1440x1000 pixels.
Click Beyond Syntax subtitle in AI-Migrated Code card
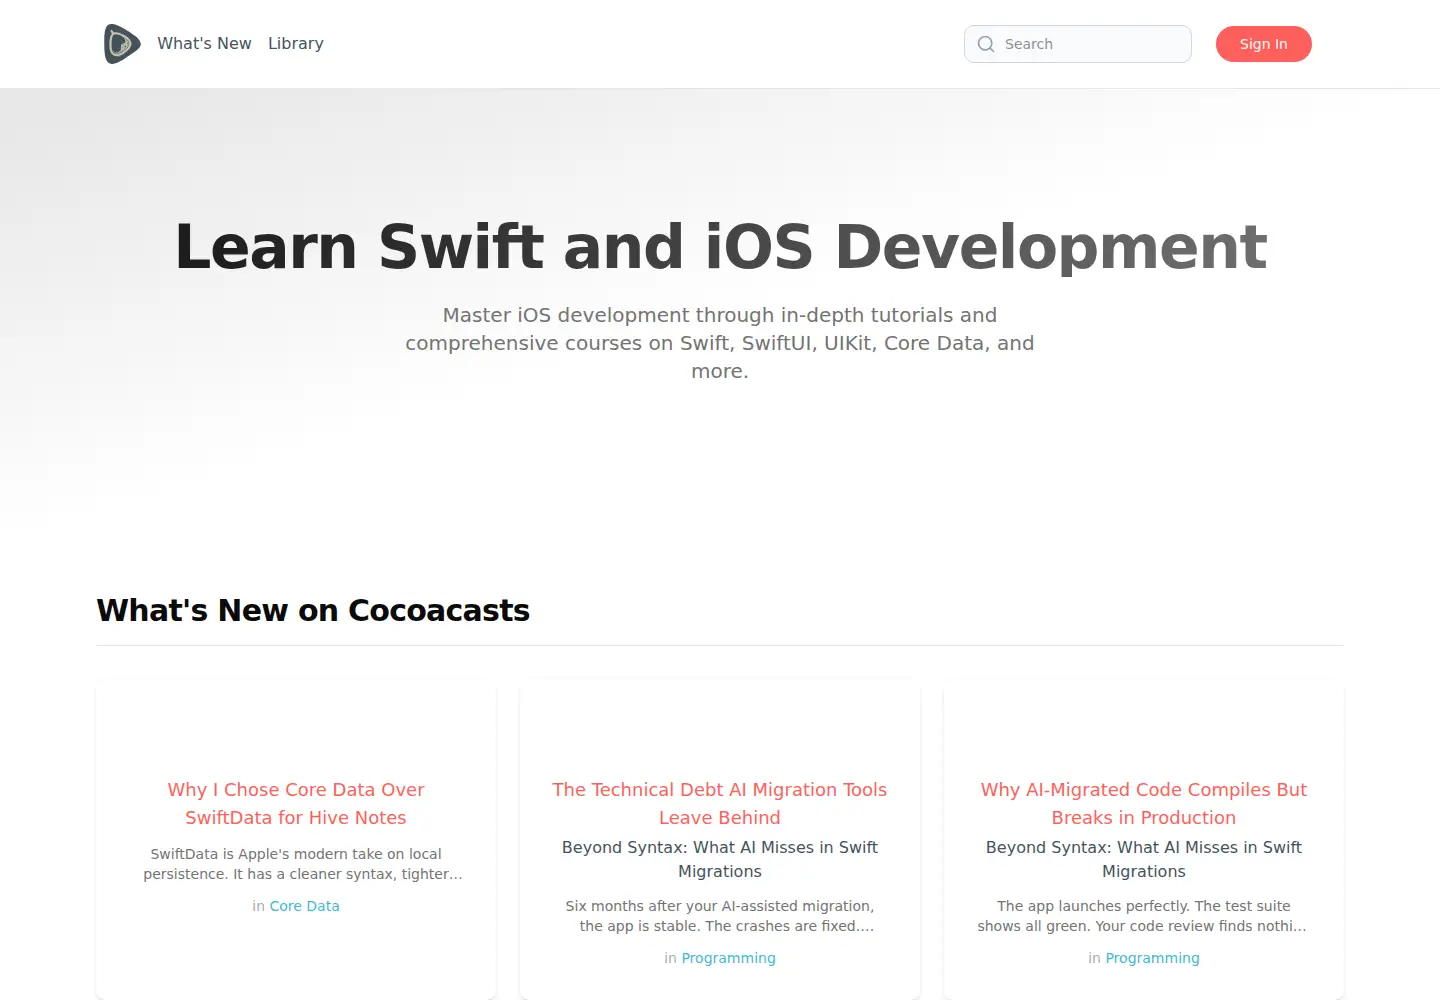coord(1144,859)
